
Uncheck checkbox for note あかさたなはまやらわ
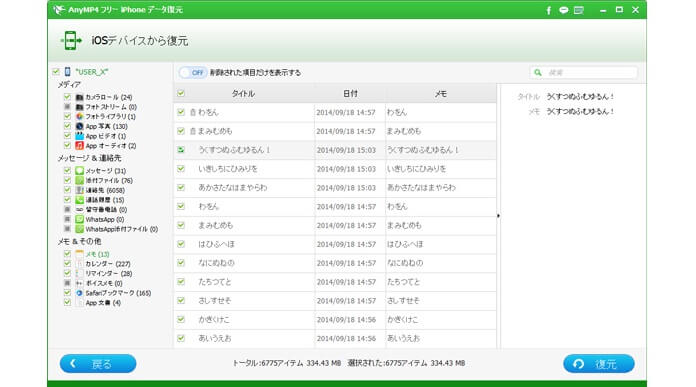click(x=181, y=187)
